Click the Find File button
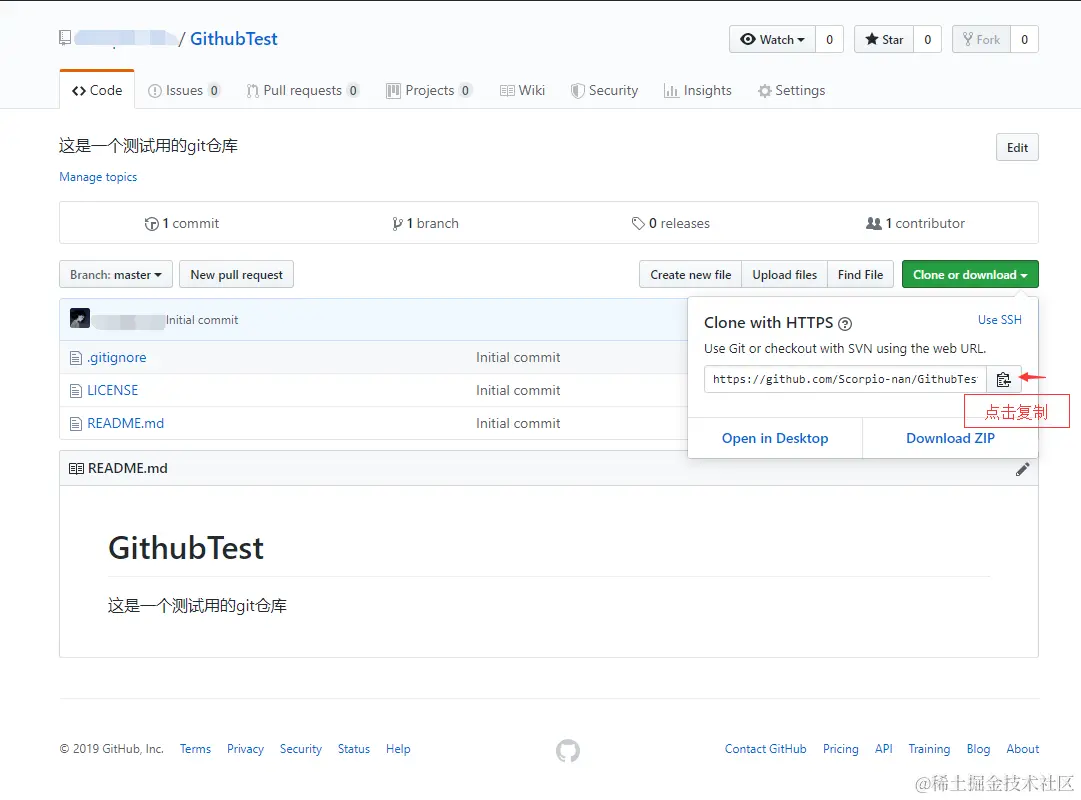 (860, 274)
